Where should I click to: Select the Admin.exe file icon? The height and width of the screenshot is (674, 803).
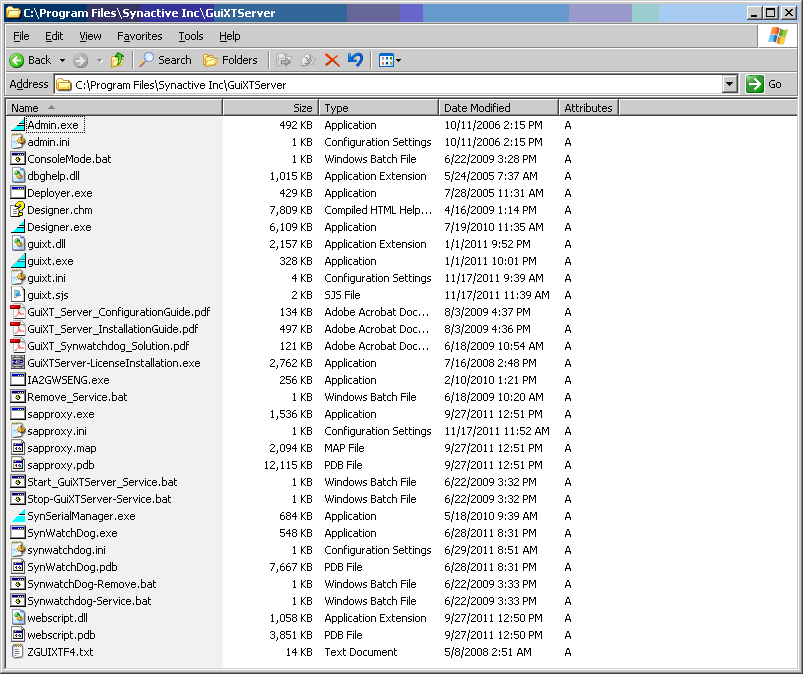[x=18, y=125]
